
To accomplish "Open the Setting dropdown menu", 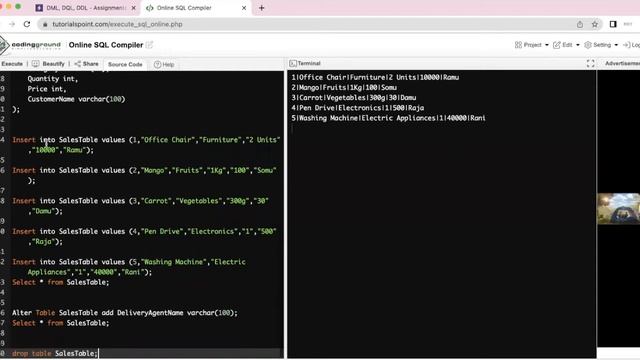I will coord(601,45).
